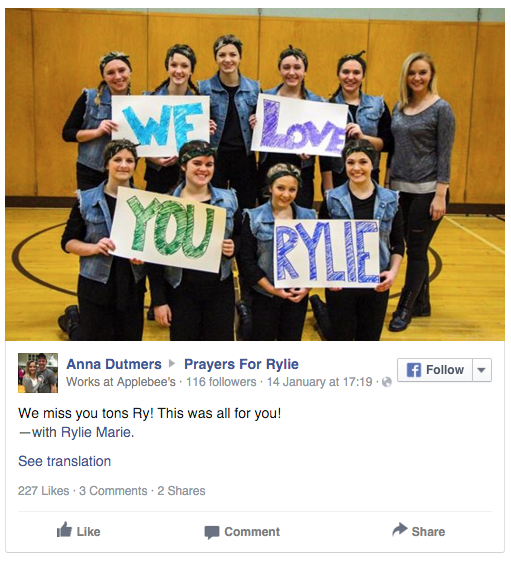This screenshot has height=563, width=511.
Task: Click the Comment speech bubble icon
Action: tap(212, 532)
